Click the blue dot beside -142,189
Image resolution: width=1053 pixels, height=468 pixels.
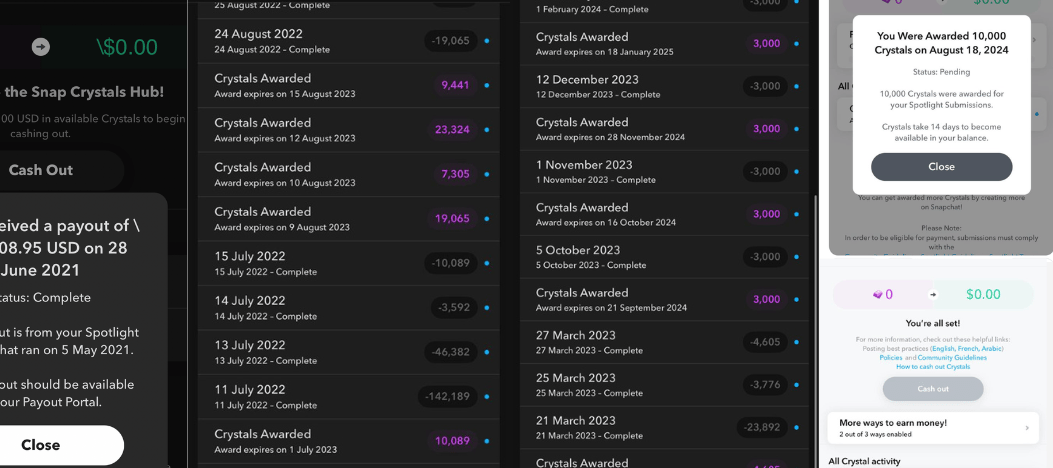(486, 397)
